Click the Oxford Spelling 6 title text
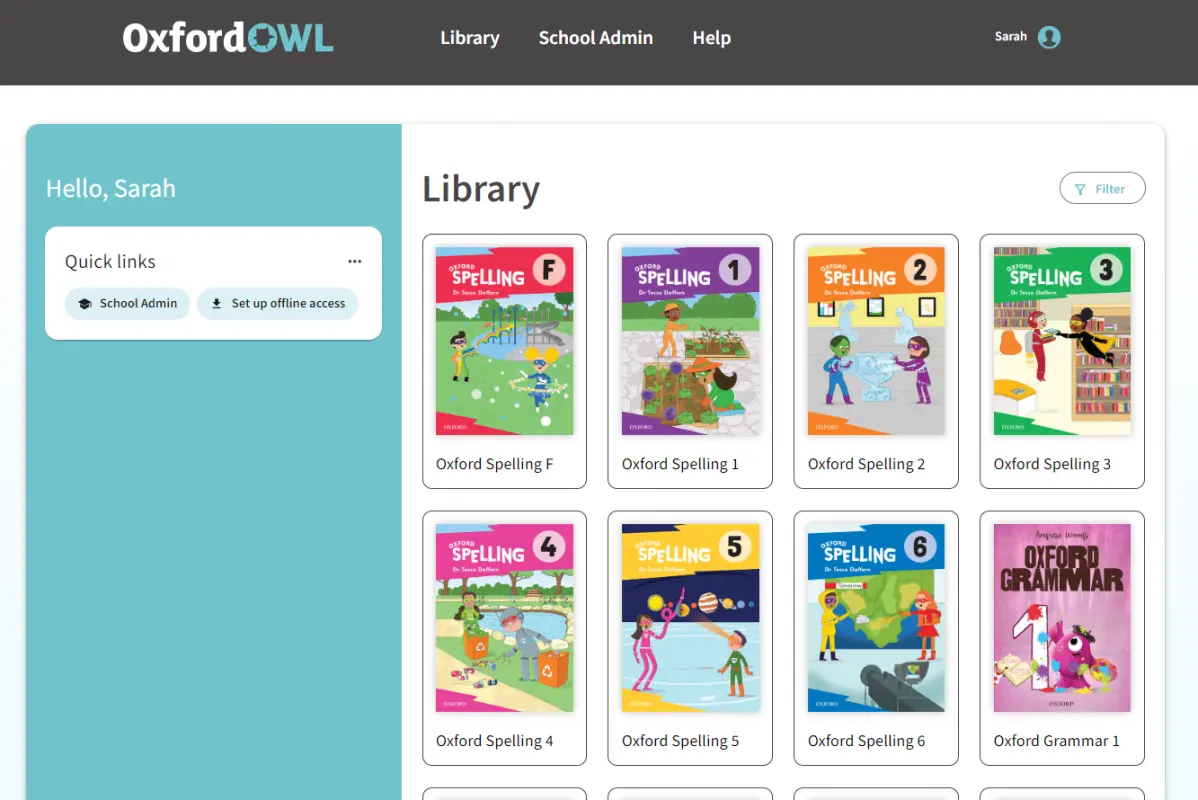 pos(866,741)
